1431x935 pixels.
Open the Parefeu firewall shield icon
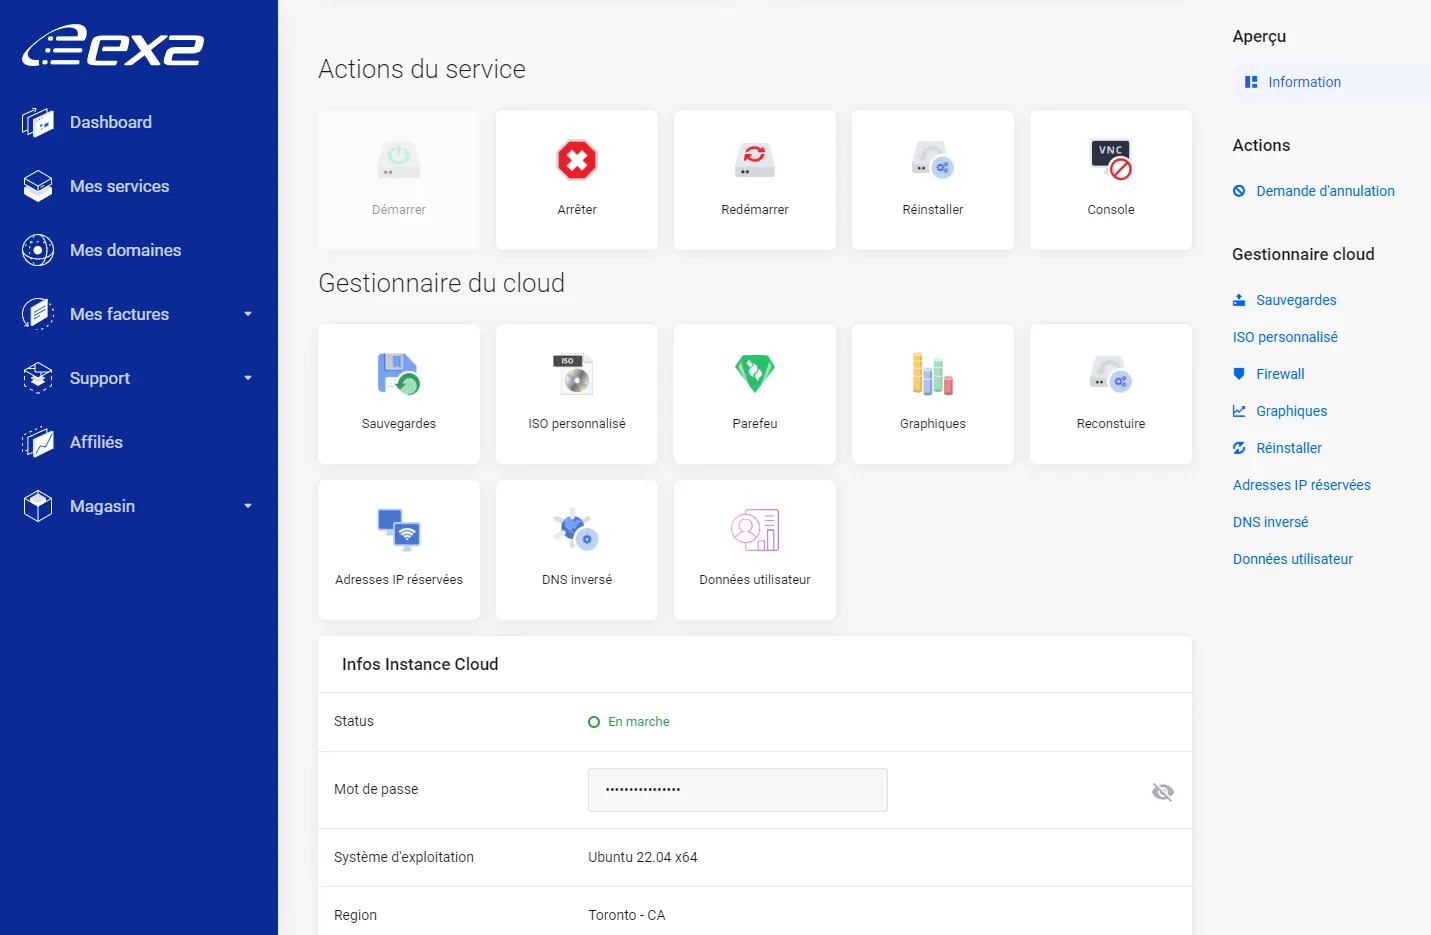pos(754,374)
